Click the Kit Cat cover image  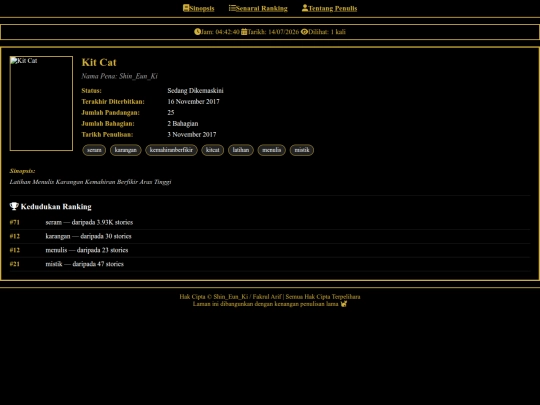pyautogui.click(x=41, y=103)
